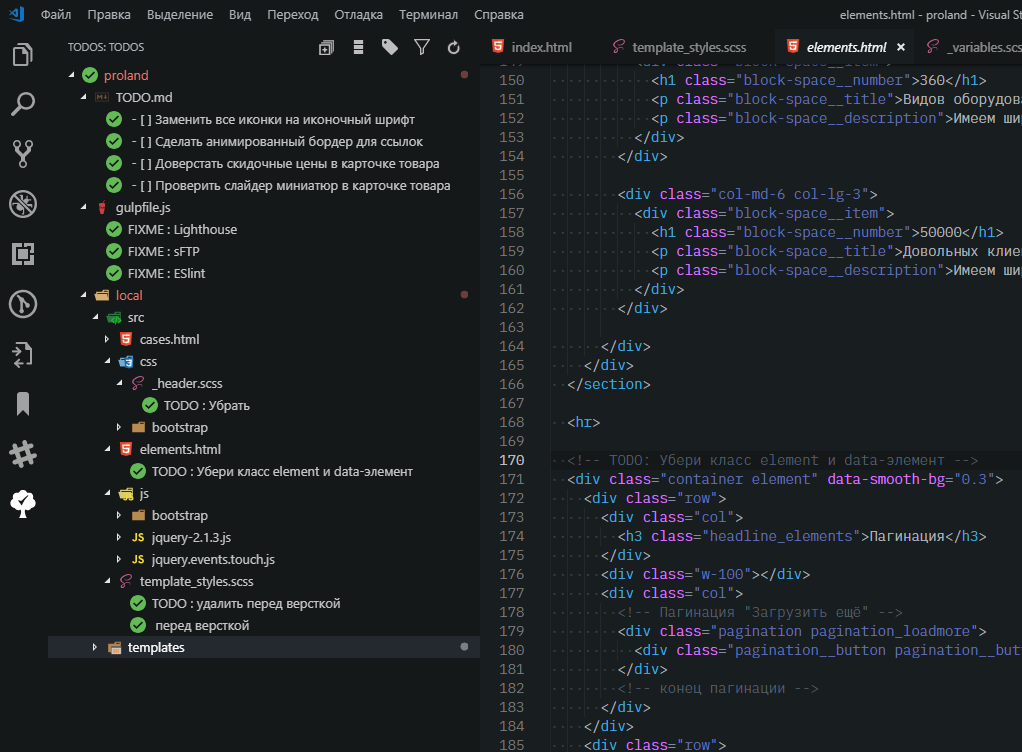
Task: Open the Source Control view
Action: click(x=23, y=154)
